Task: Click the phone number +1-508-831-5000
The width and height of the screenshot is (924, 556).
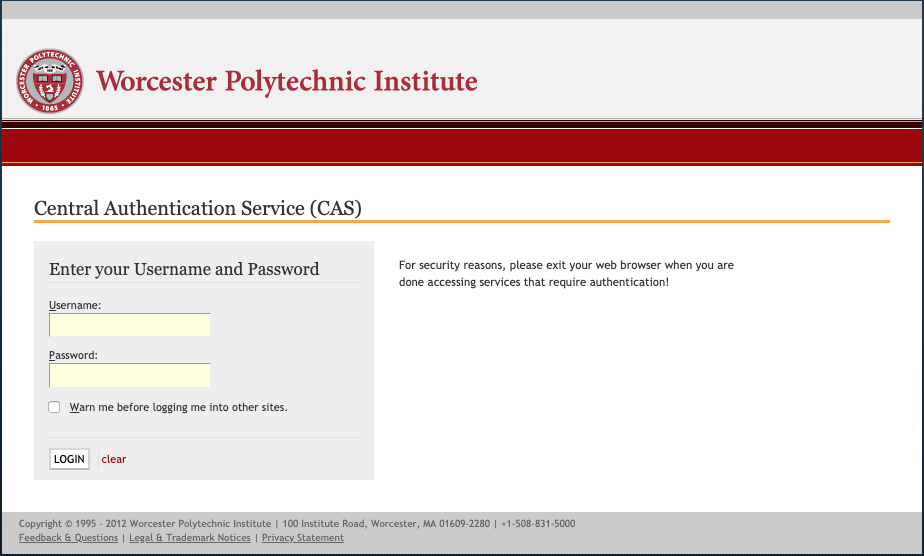Action: point(539,524)
